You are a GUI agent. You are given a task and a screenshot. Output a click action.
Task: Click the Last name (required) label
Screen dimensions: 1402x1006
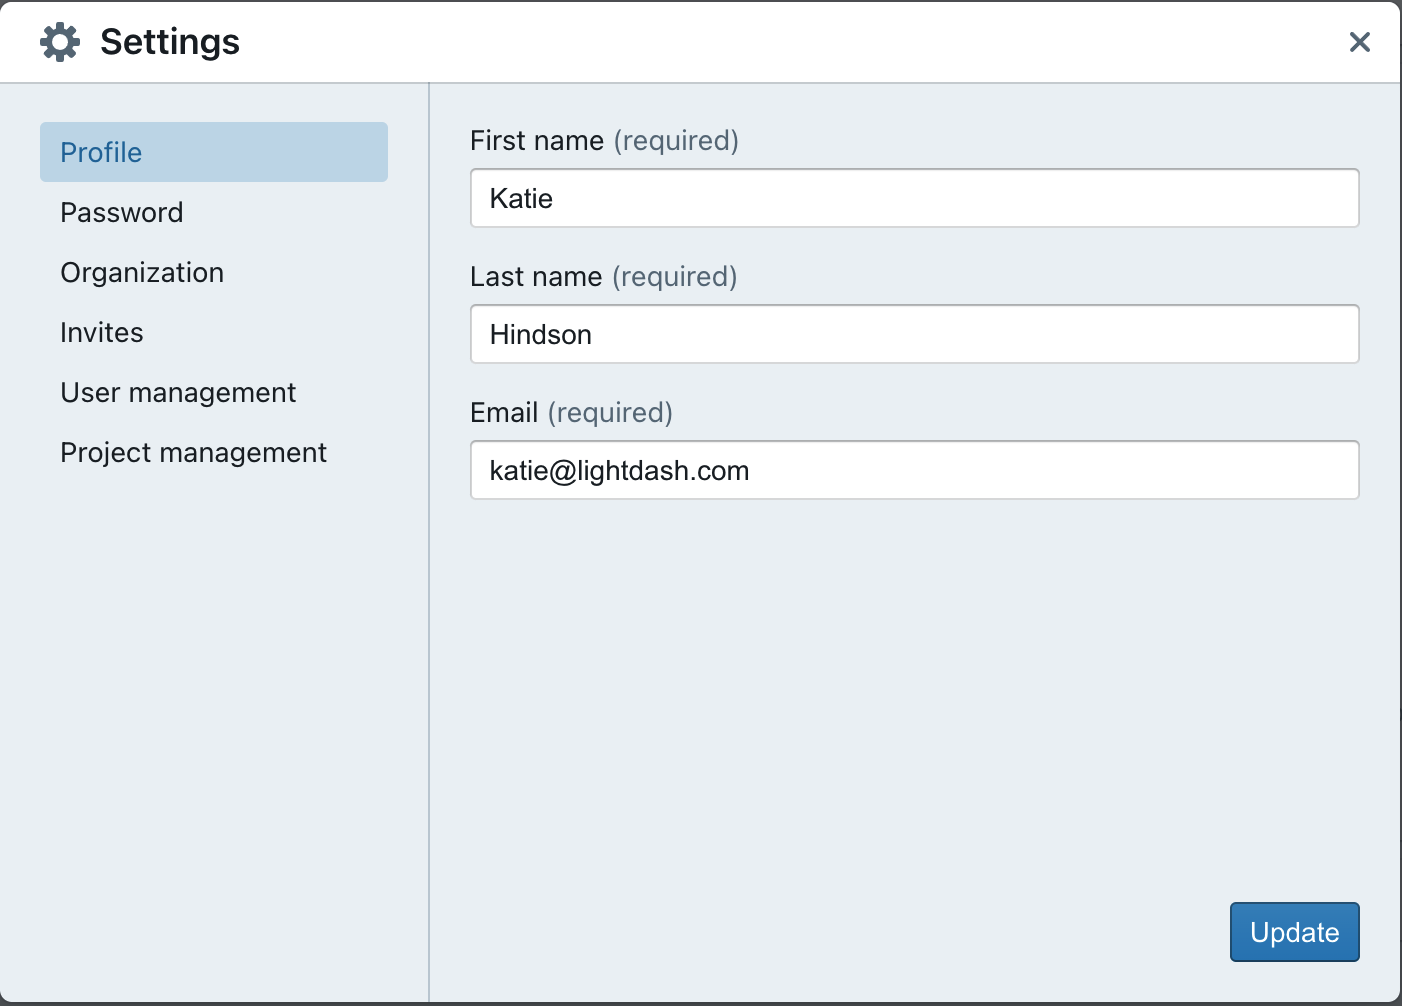603,277
